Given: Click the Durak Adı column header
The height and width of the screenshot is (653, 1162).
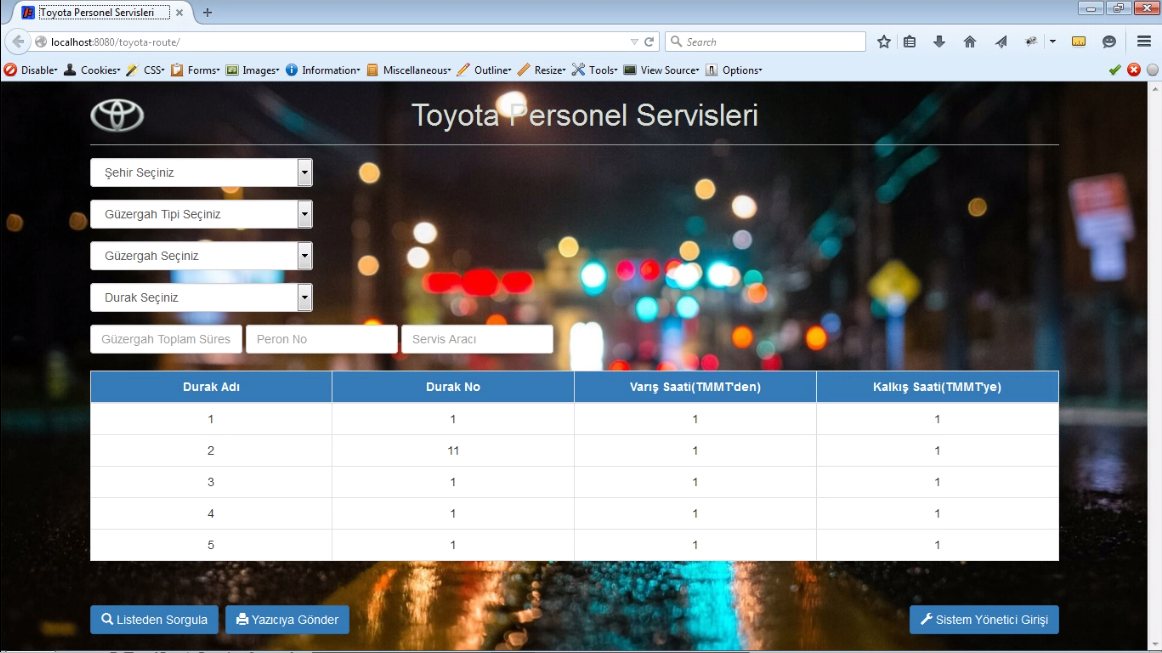Looking at the screenshot, I should (211, 387).
